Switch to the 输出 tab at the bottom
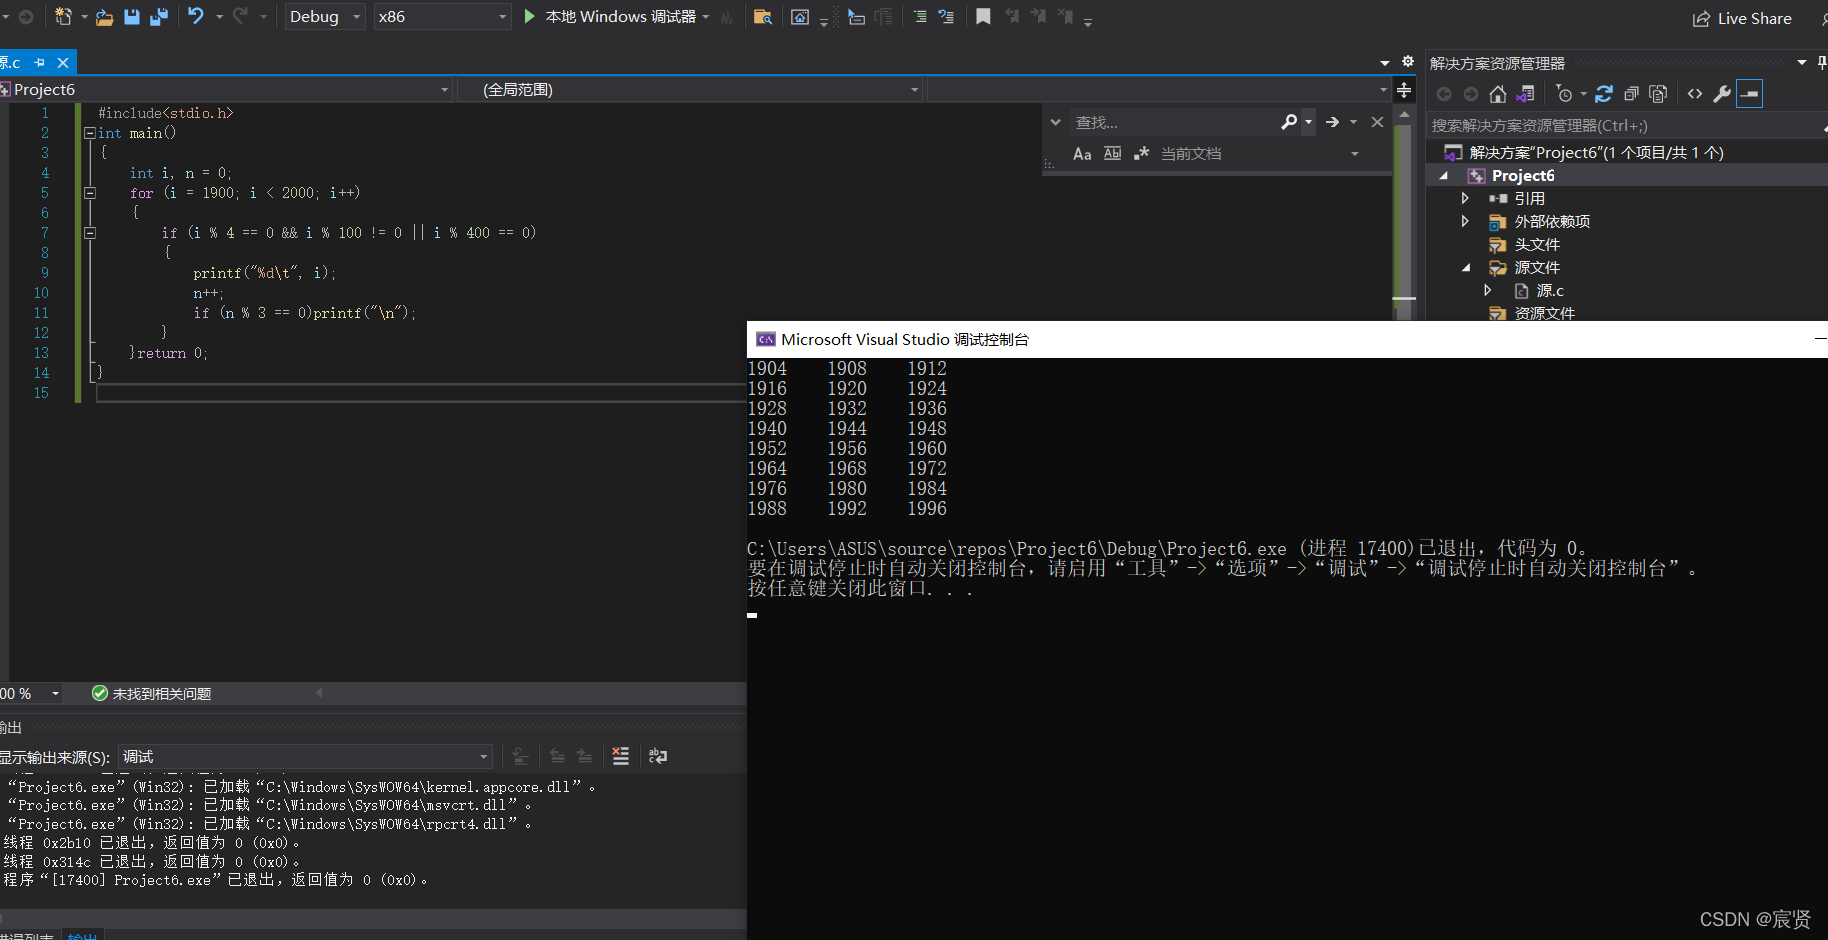This screenshot has width=1828, height=940. point(82,936)
